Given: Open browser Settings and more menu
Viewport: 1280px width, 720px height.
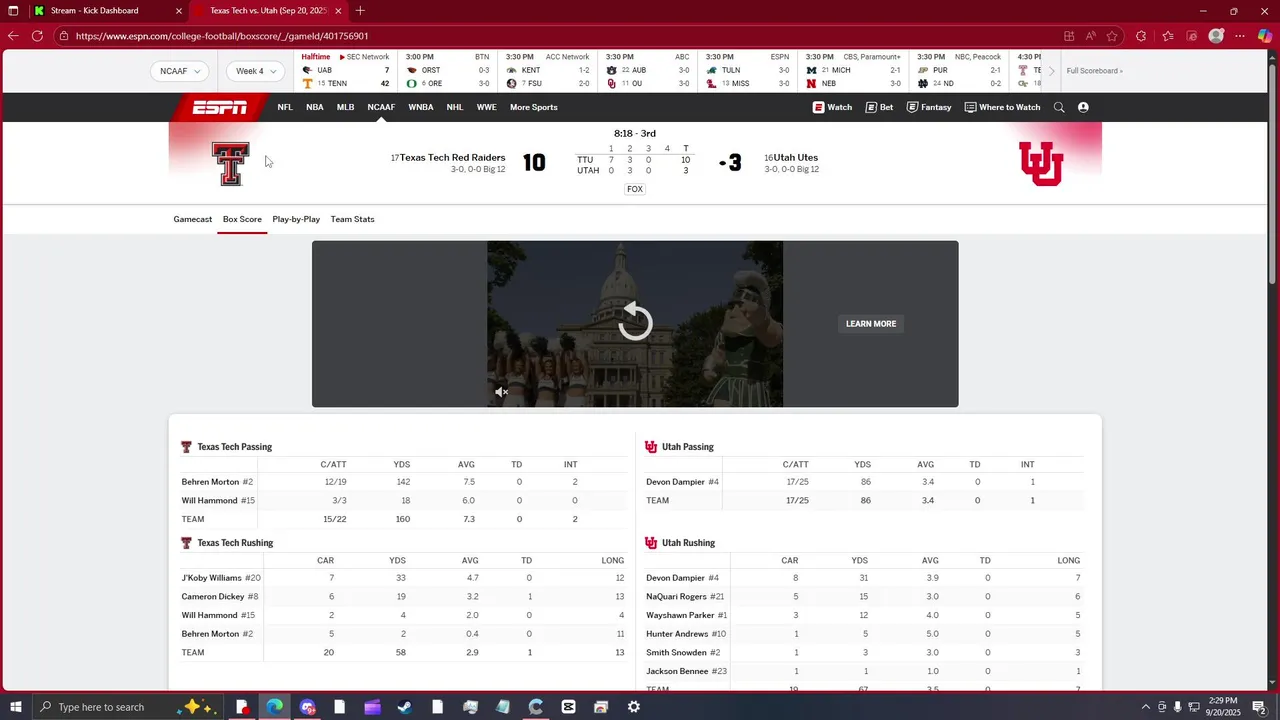Looking at the screenshot, I should point(1241,36).
